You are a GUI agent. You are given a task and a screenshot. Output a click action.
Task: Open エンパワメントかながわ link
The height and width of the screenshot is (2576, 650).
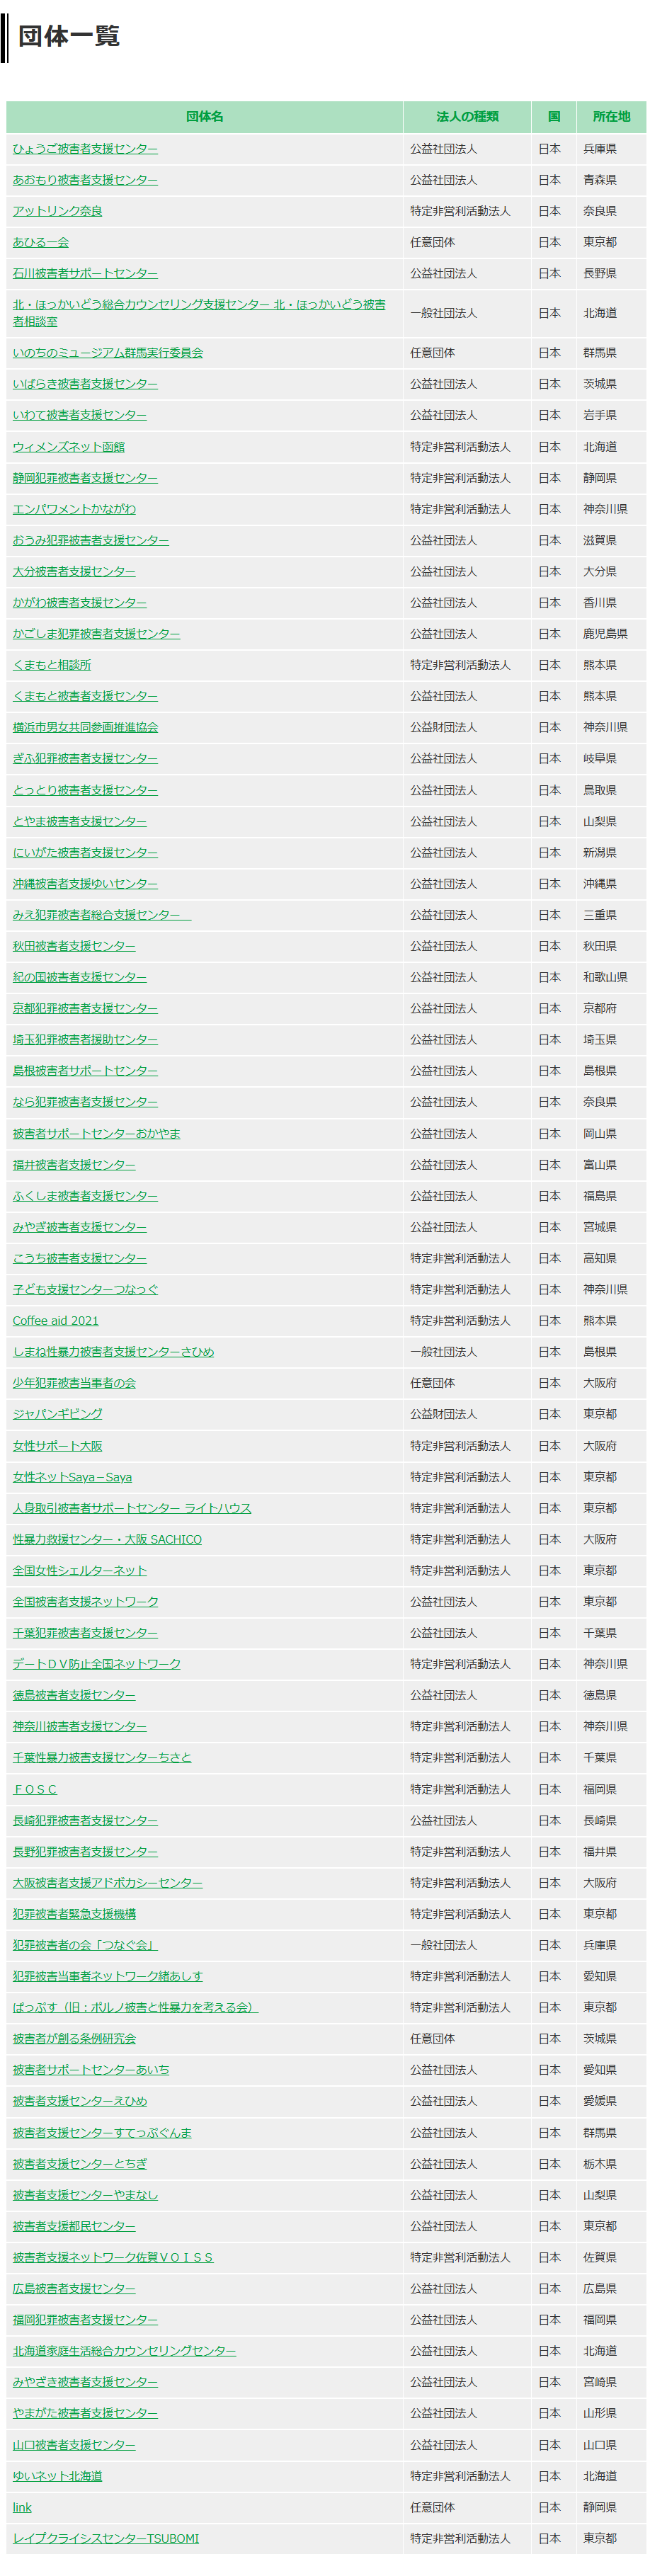tap(74, 508)
